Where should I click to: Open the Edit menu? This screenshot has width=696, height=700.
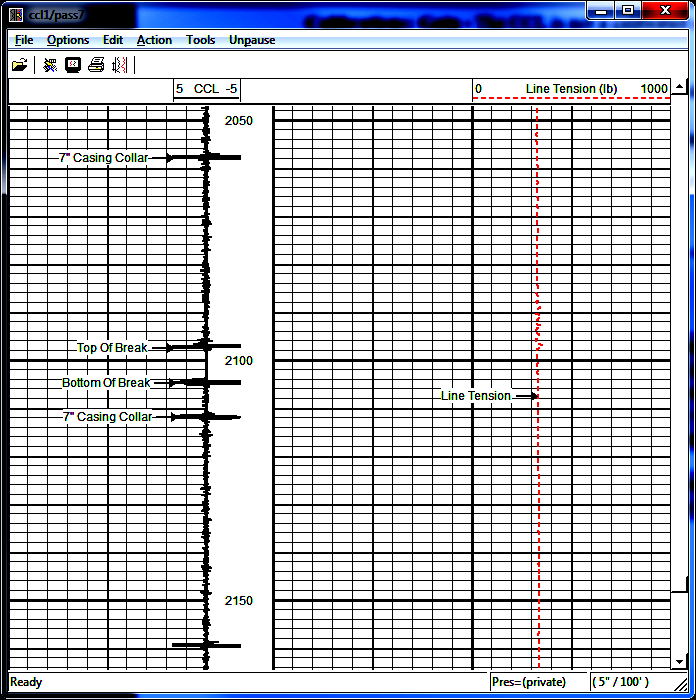113,40
